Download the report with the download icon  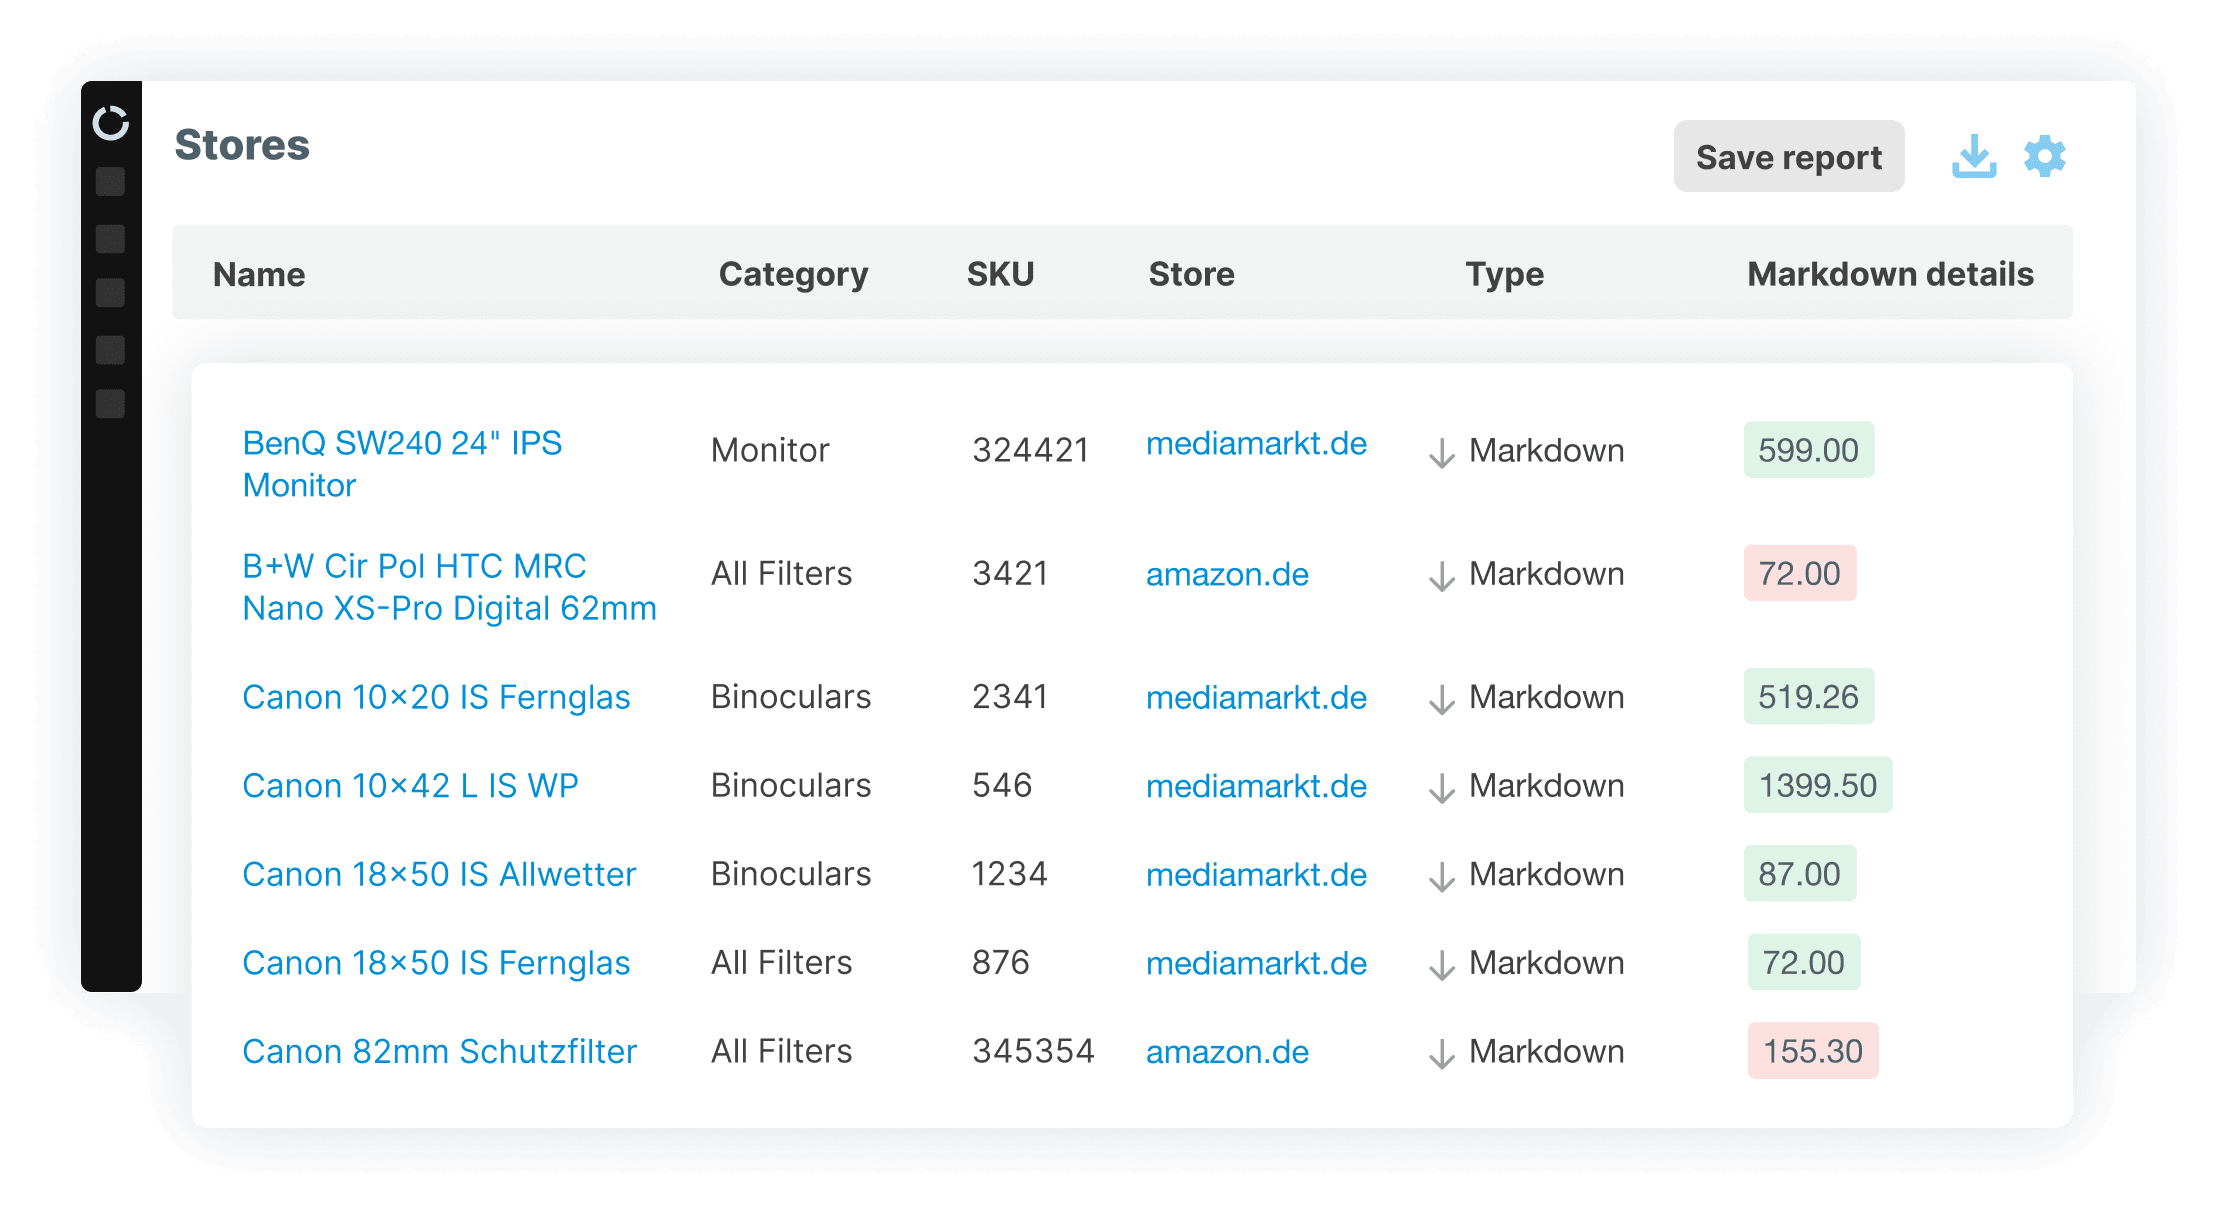[1974, 157]
